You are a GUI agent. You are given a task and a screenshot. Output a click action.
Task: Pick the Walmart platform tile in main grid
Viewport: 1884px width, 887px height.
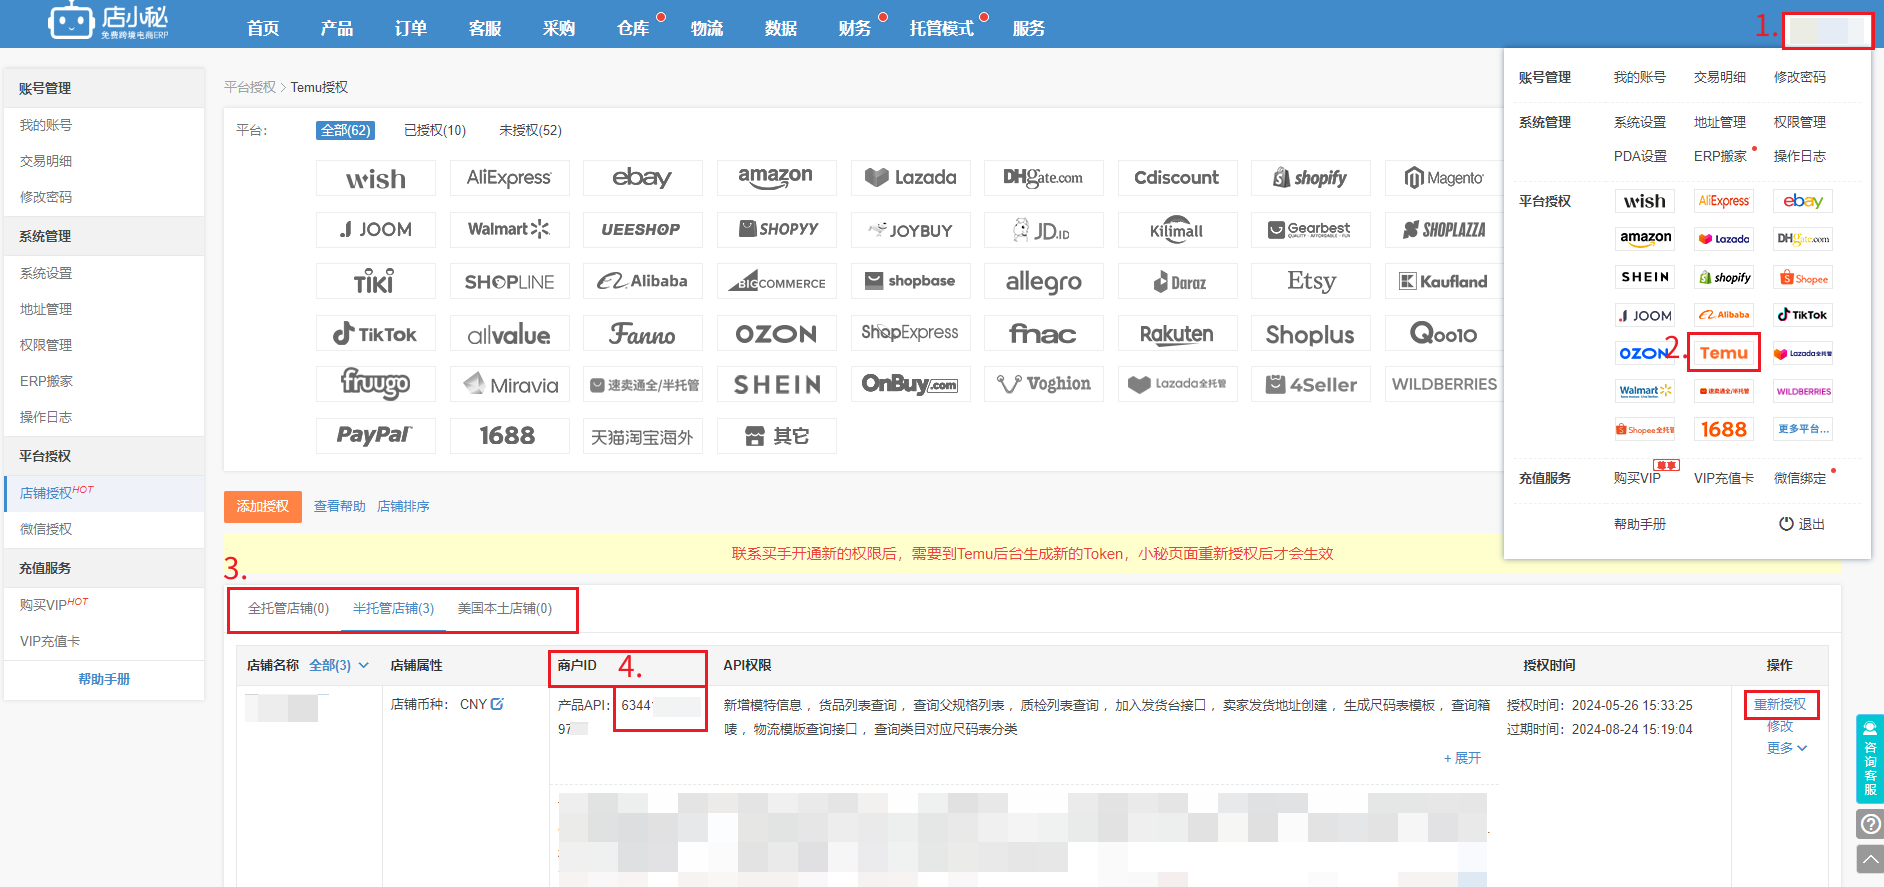tap(509, 230)
